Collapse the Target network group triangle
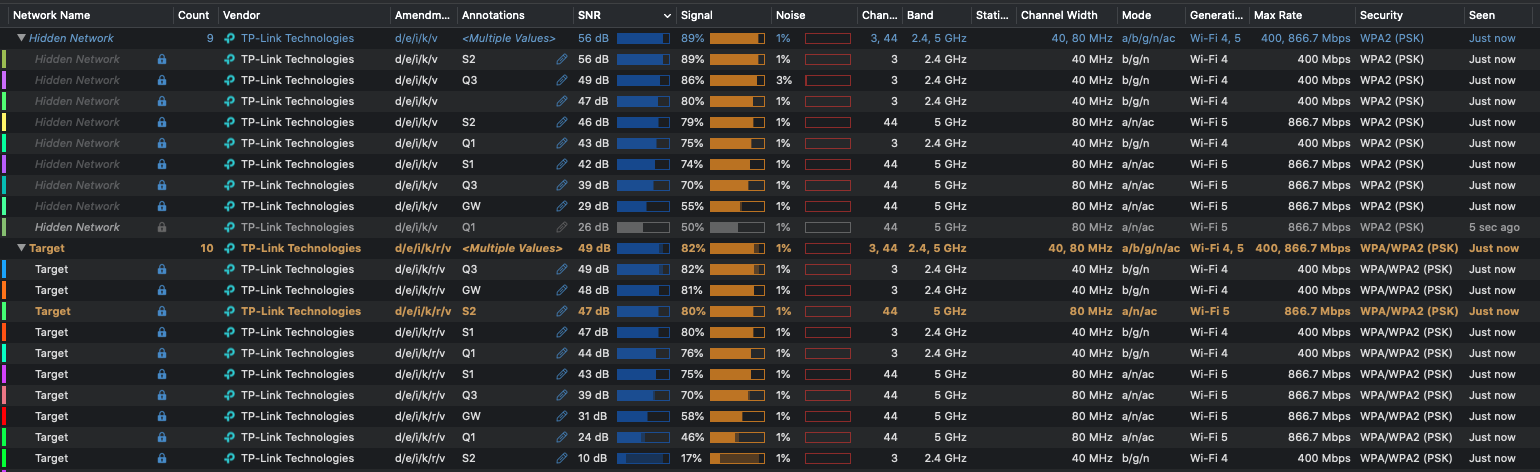Viewport: 1540px width, 472px height. [21, 248]
